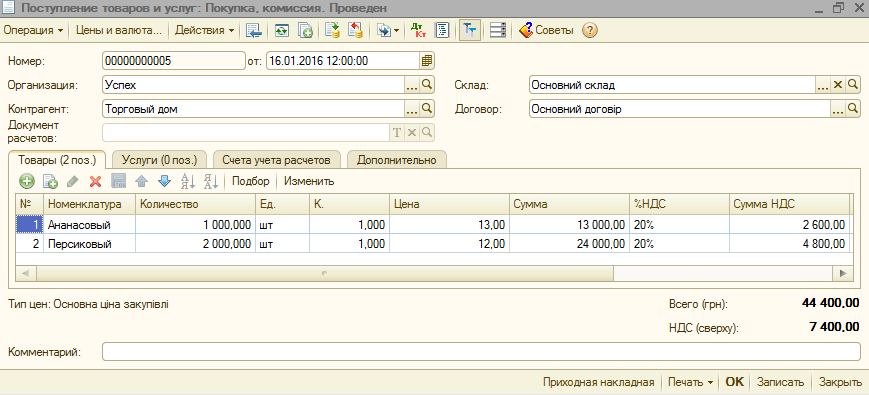This screenshot has width=869, height=395.
Task: Select sum cell 24 000,00
Action: pyautogui.click(x=570, y=244)
